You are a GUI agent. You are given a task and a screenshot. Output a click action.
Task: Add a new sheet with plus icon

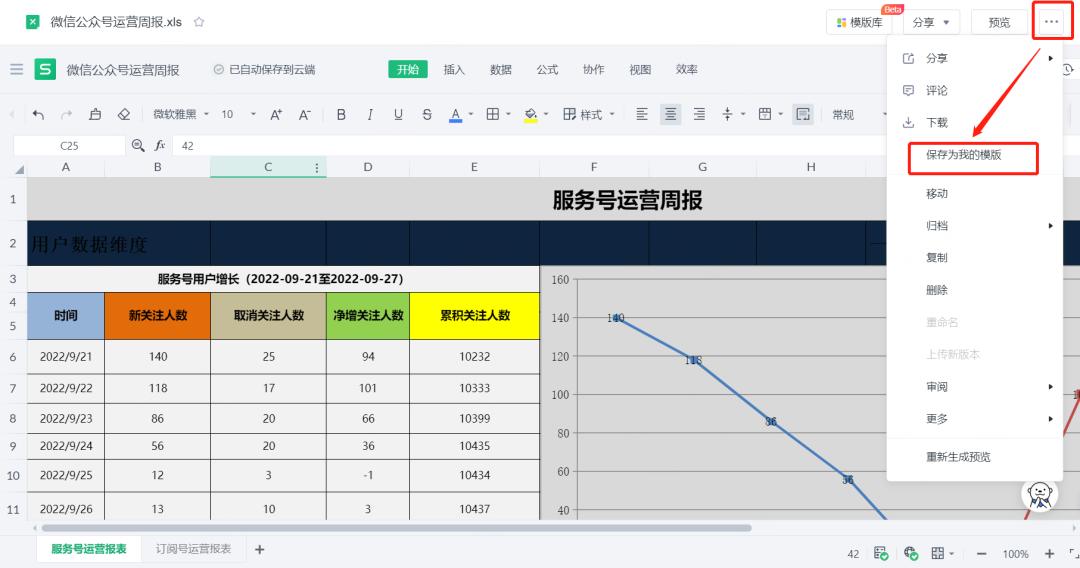(260, 549)
